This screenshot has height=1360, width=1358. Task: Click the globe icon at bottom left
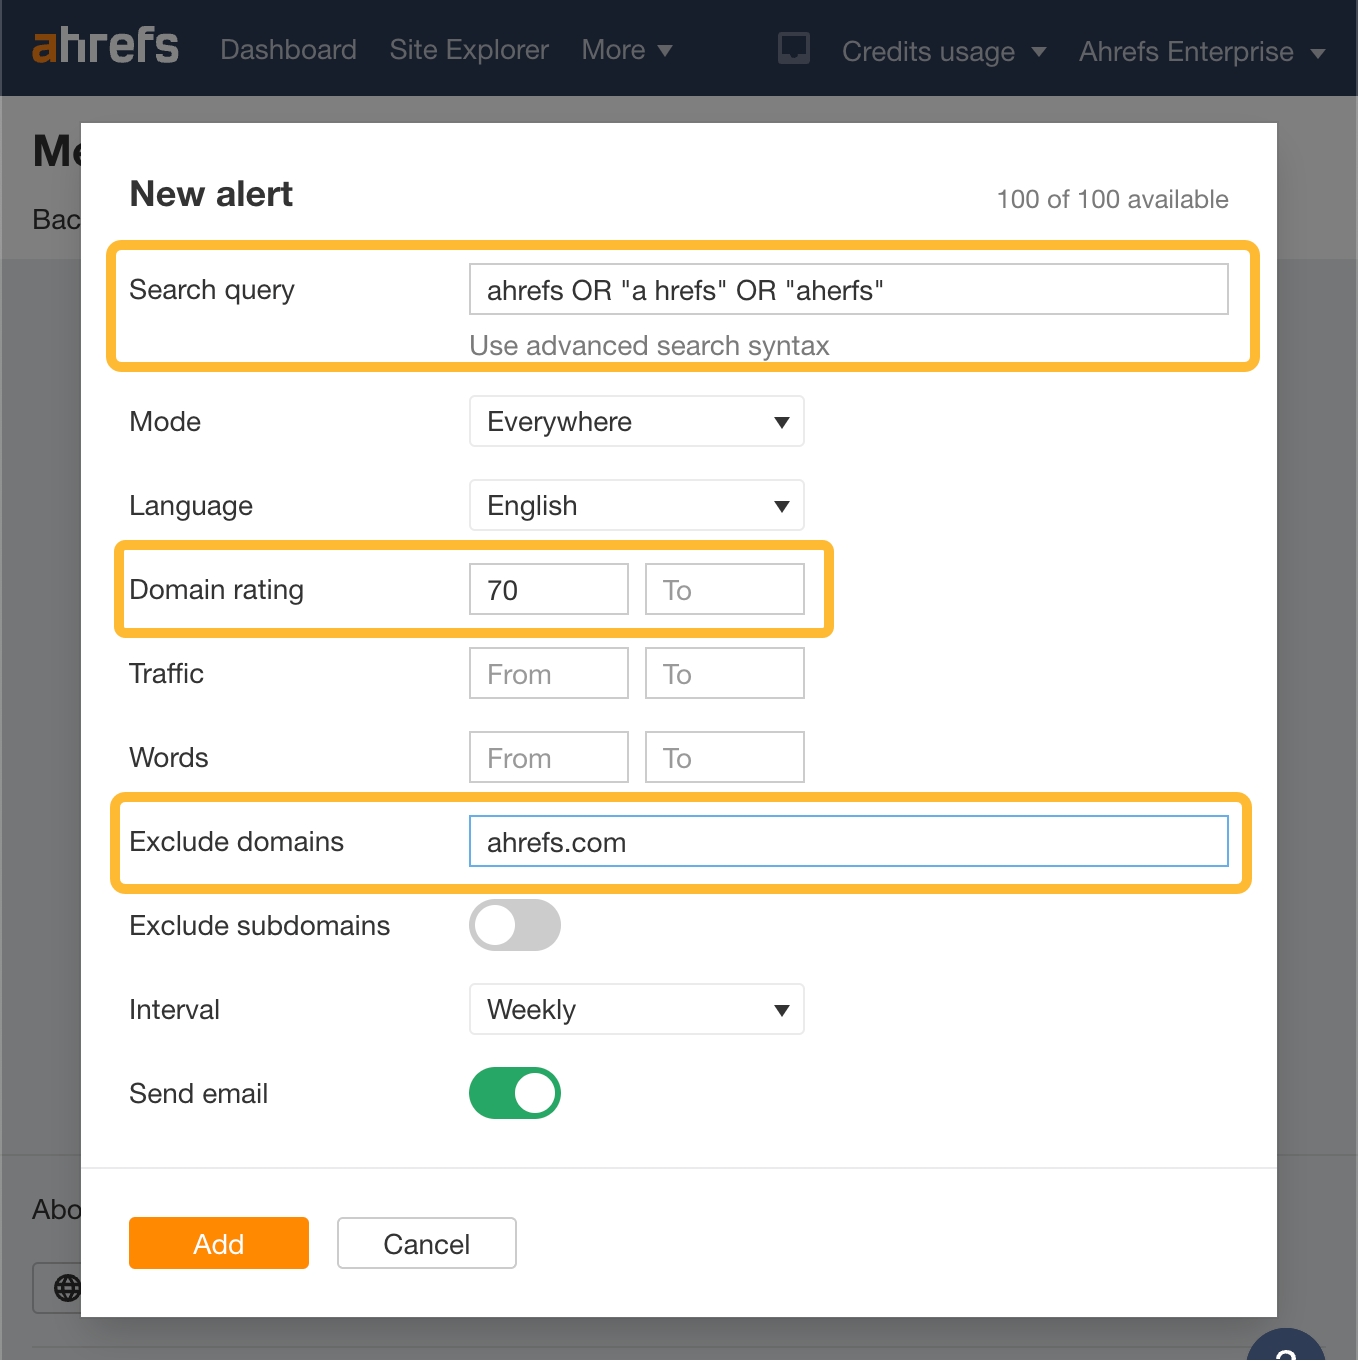(x=67, y=1288)
